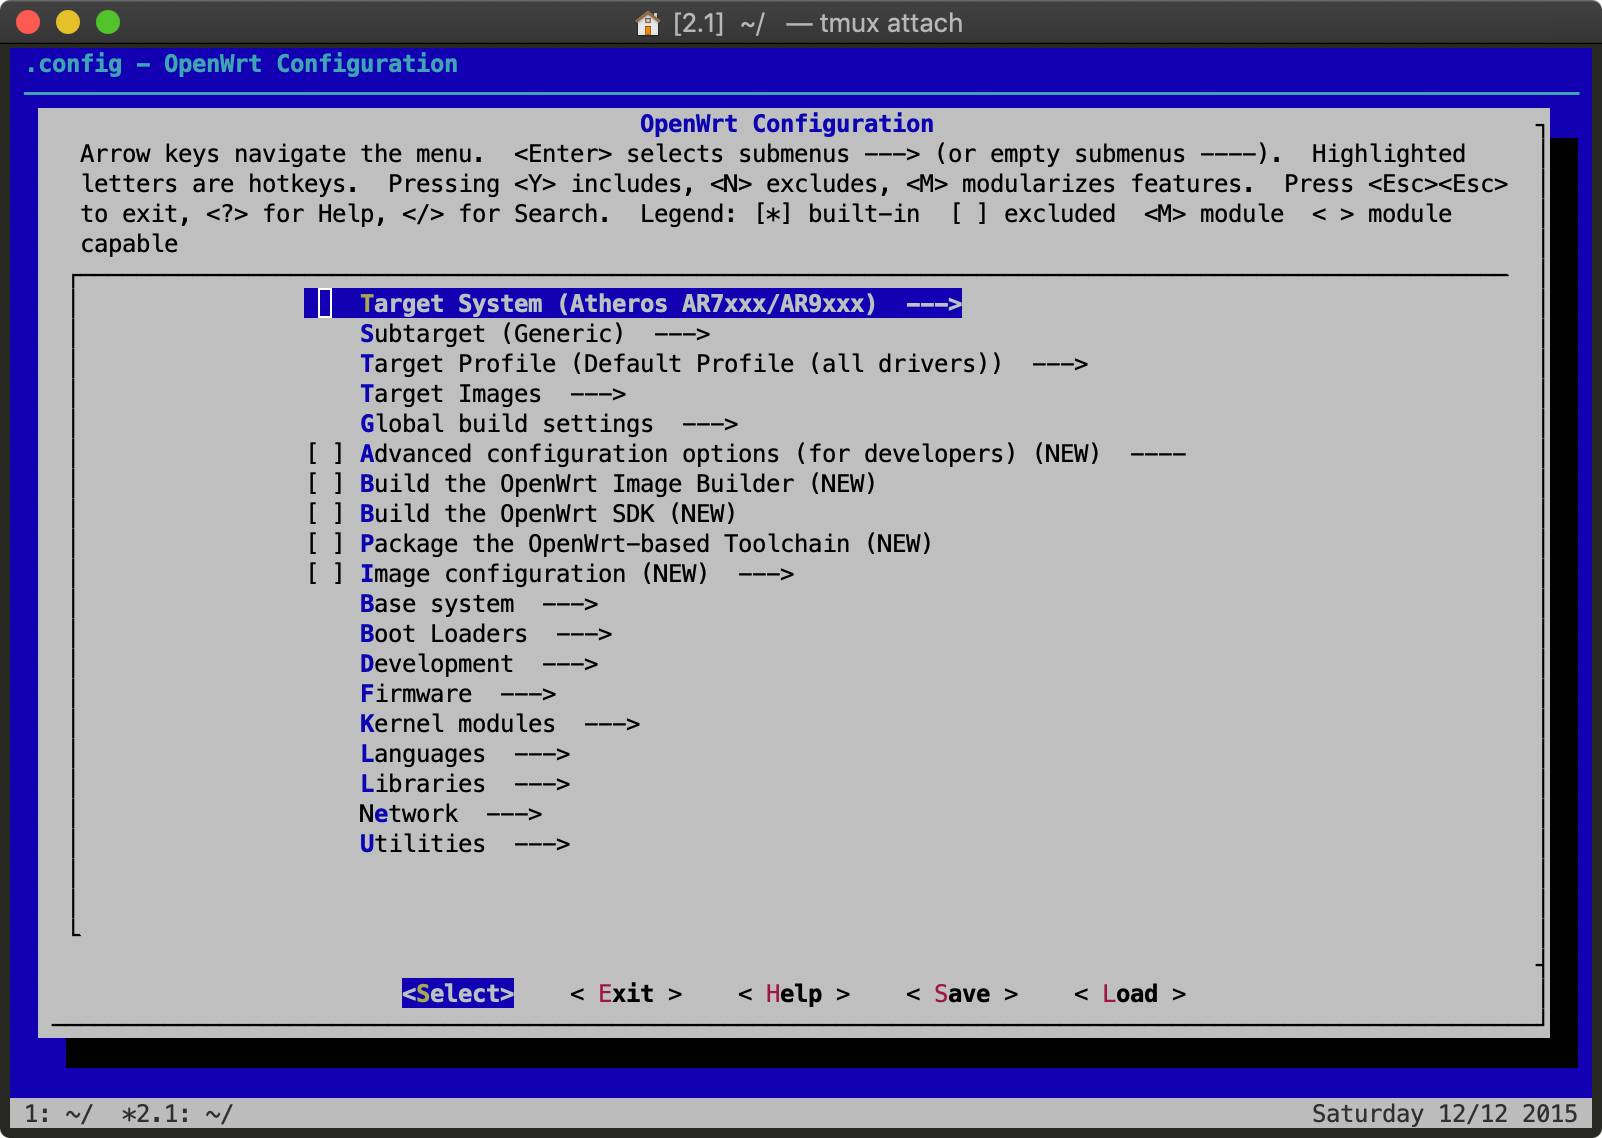This screenshot has height=1138, width=1602.
Task: Click the < Save > button
Action: (x=962, y=993)
